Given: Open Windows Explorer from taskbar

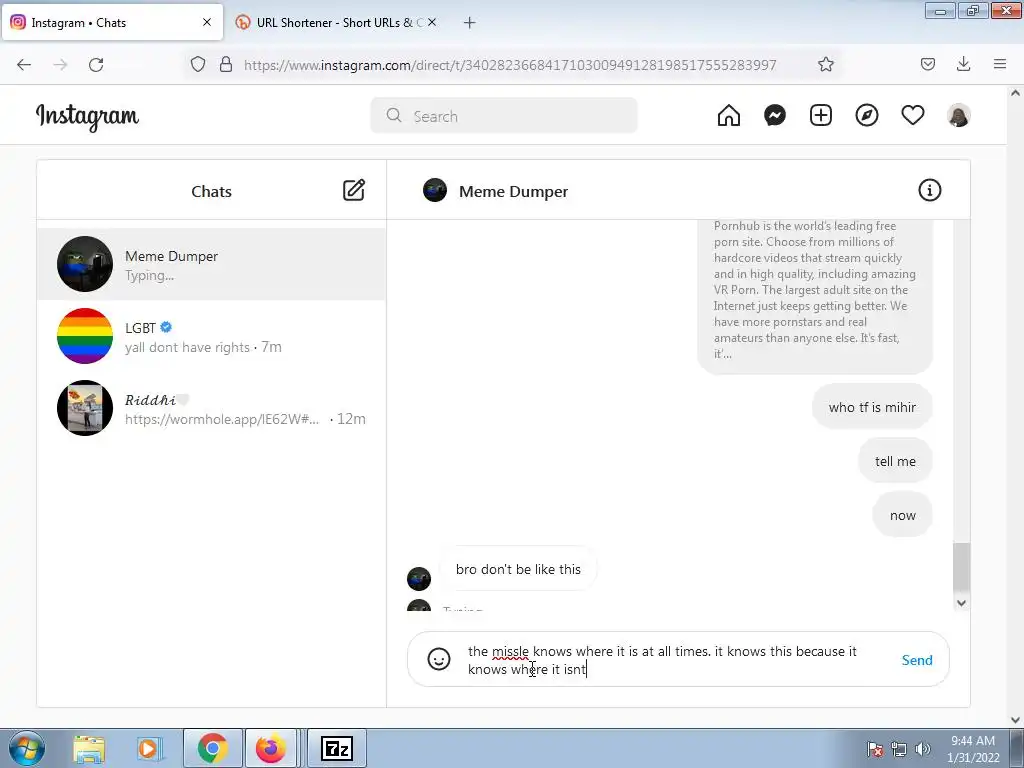Looking at the screenshot, I should 88,748.
